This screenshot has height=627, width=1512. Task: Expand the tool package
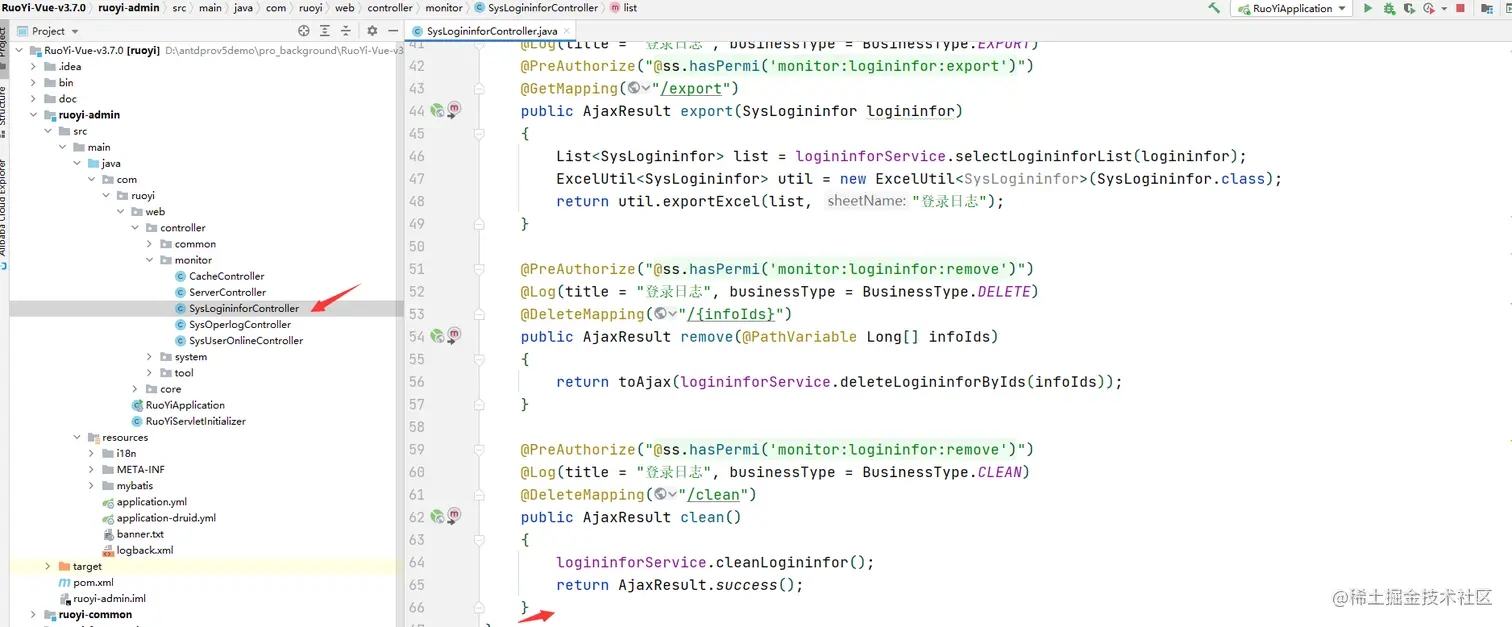click(150, 372)
